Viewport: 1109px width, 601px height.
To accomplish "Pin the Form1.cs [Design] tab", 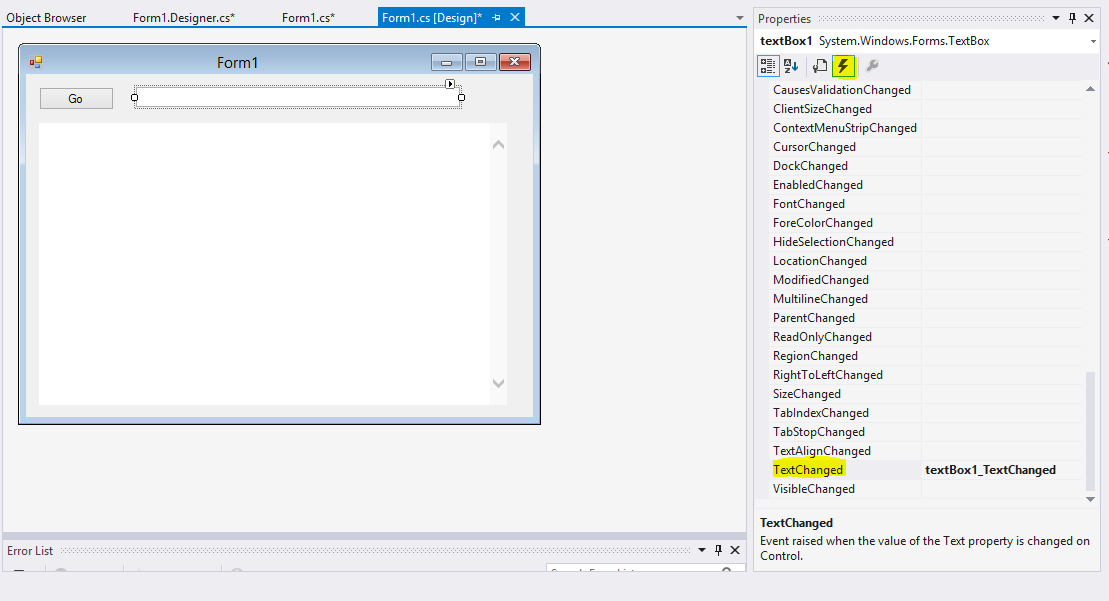I will click(x=497, y=17).
